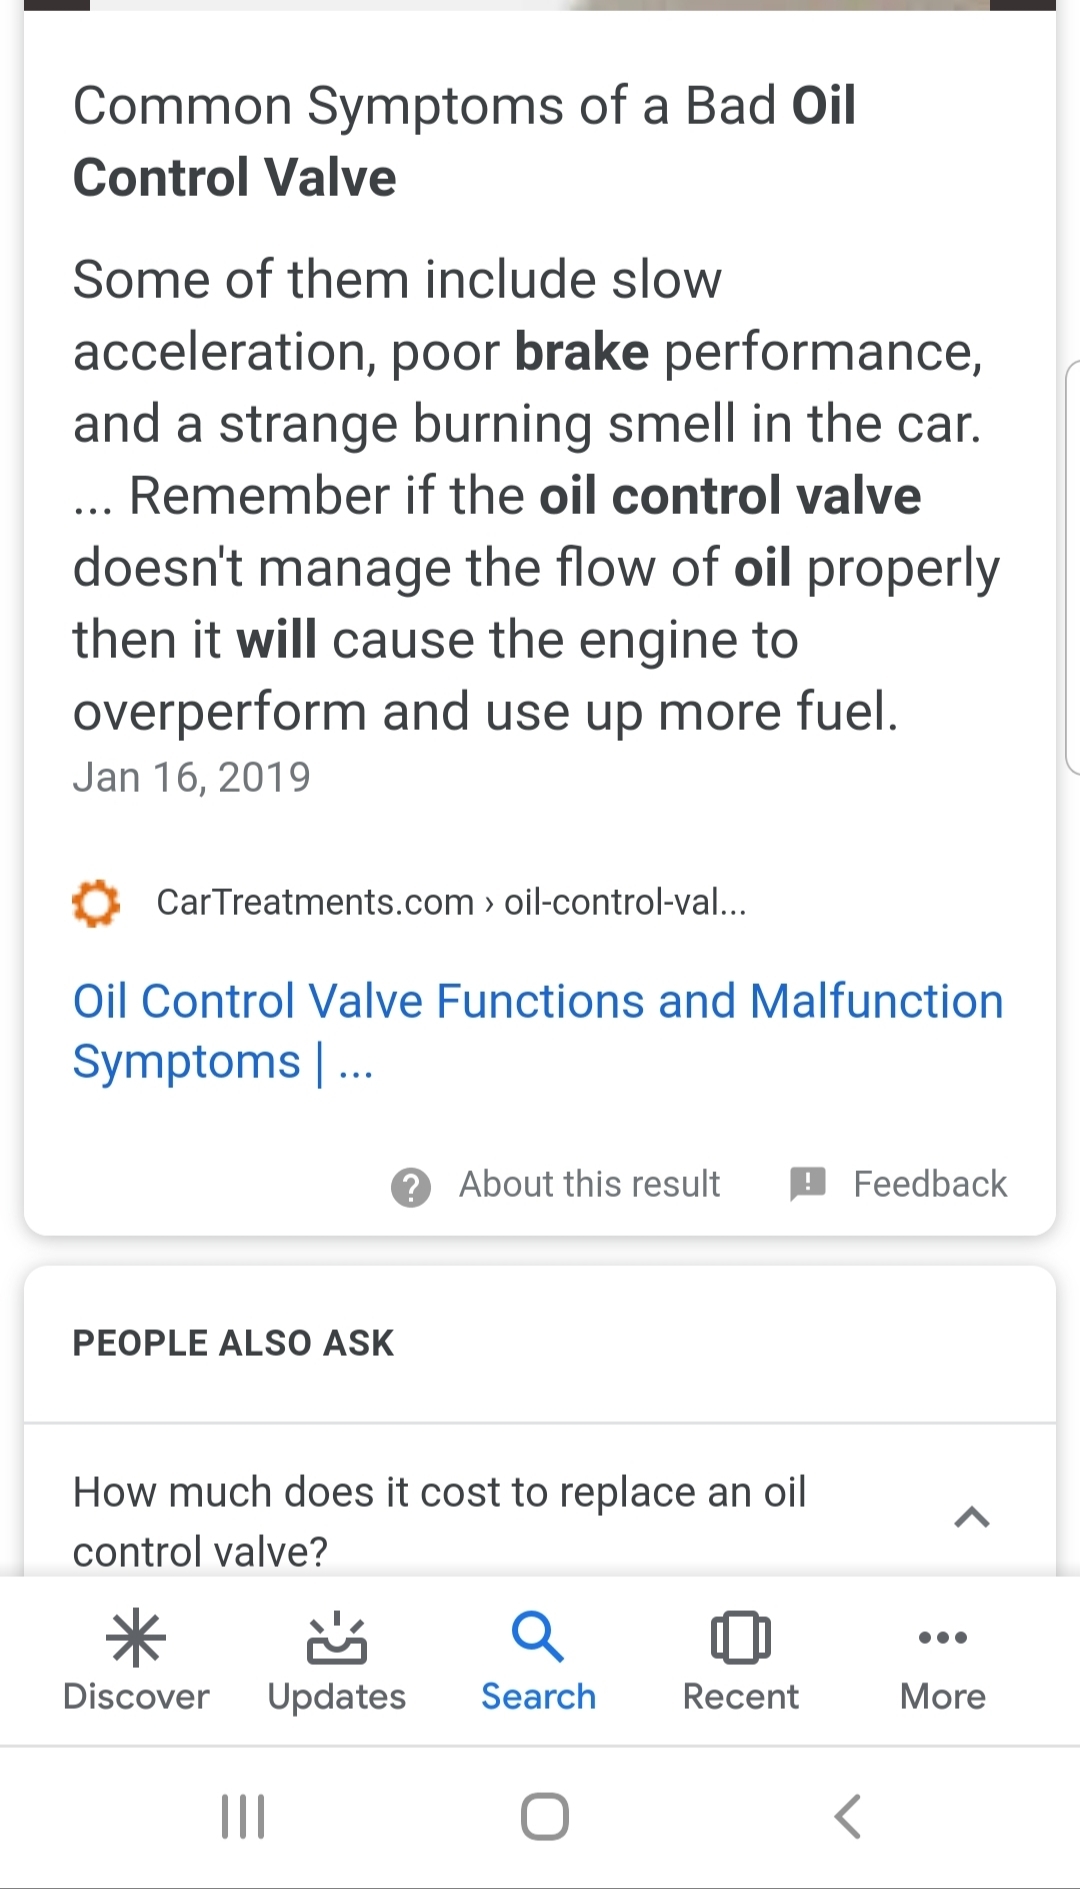The height and width of the screenshot is (1889, 1080).
Task: Click the question mark help icon
Action: click(x=410, y=1186)
